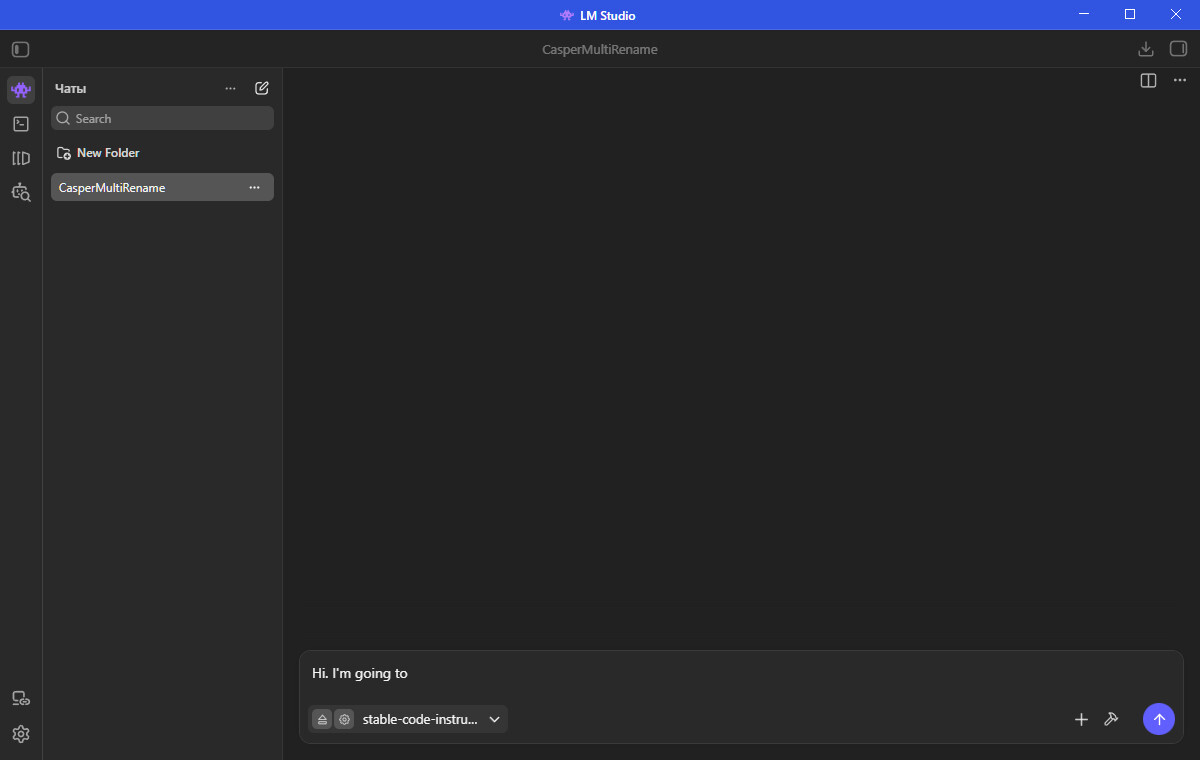1200x760 pixels.
Task: Open the Чаты panel more options
Action: click(231, 88)
